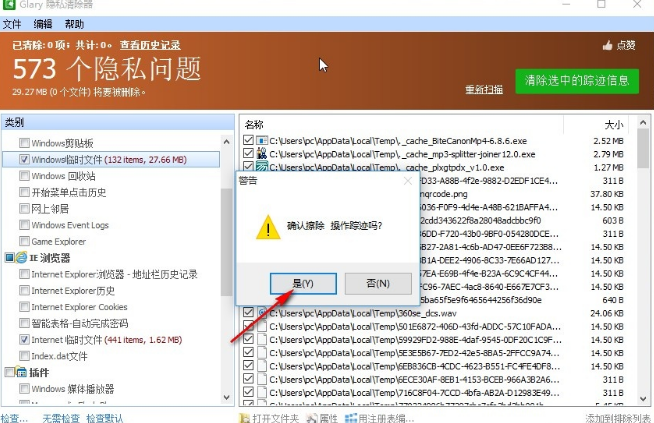Click the category list scroll up arrow
Viewport: 654px width, 423px height.
pyautogui.click(x=226, y=142)
